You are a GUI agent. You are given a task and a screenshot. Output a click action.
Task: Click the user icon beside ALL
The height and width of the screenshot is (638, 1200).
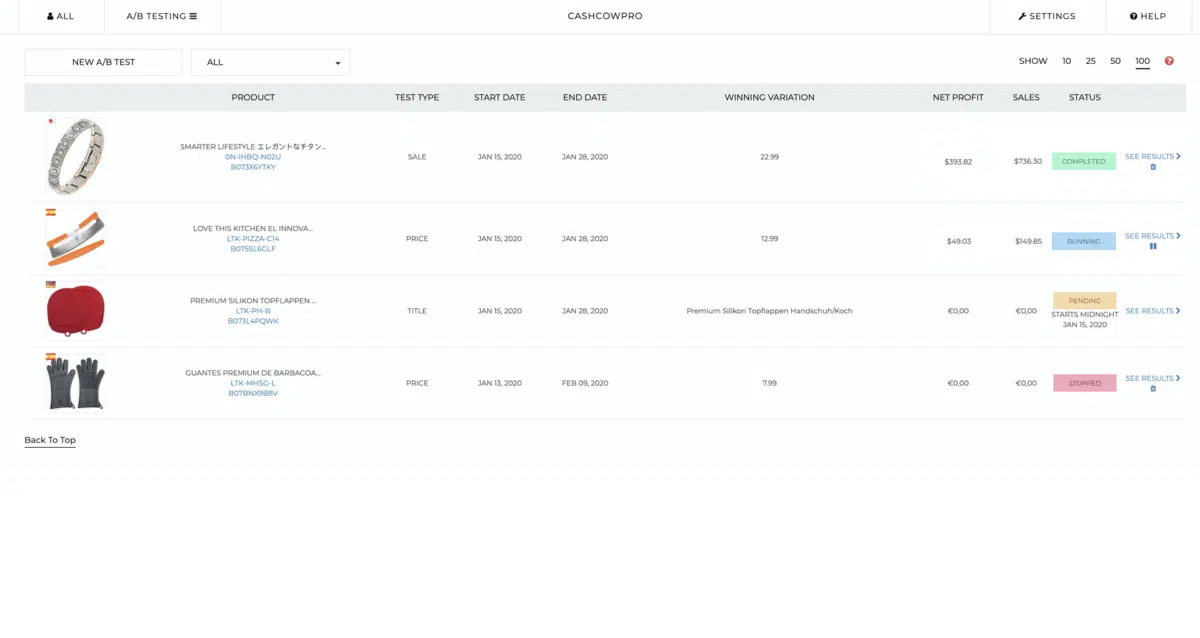(x=50, y=17)
